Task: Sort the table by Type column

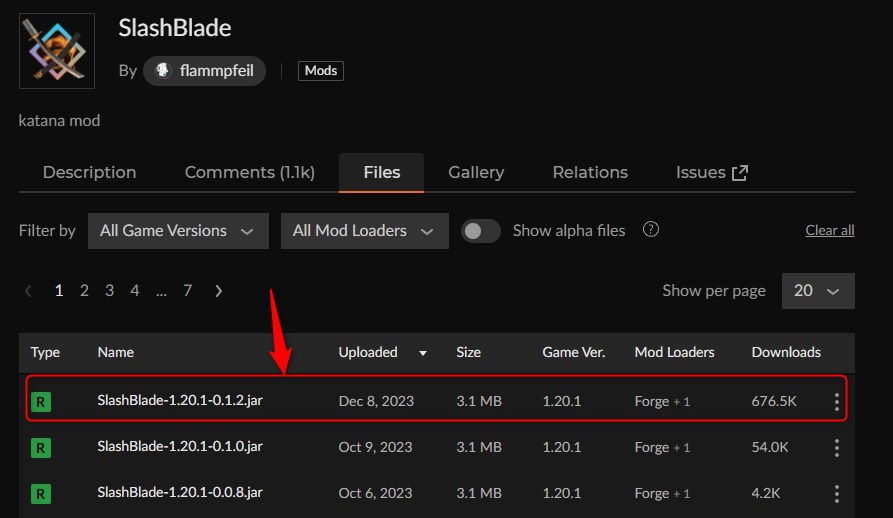Action: point(45,352)
